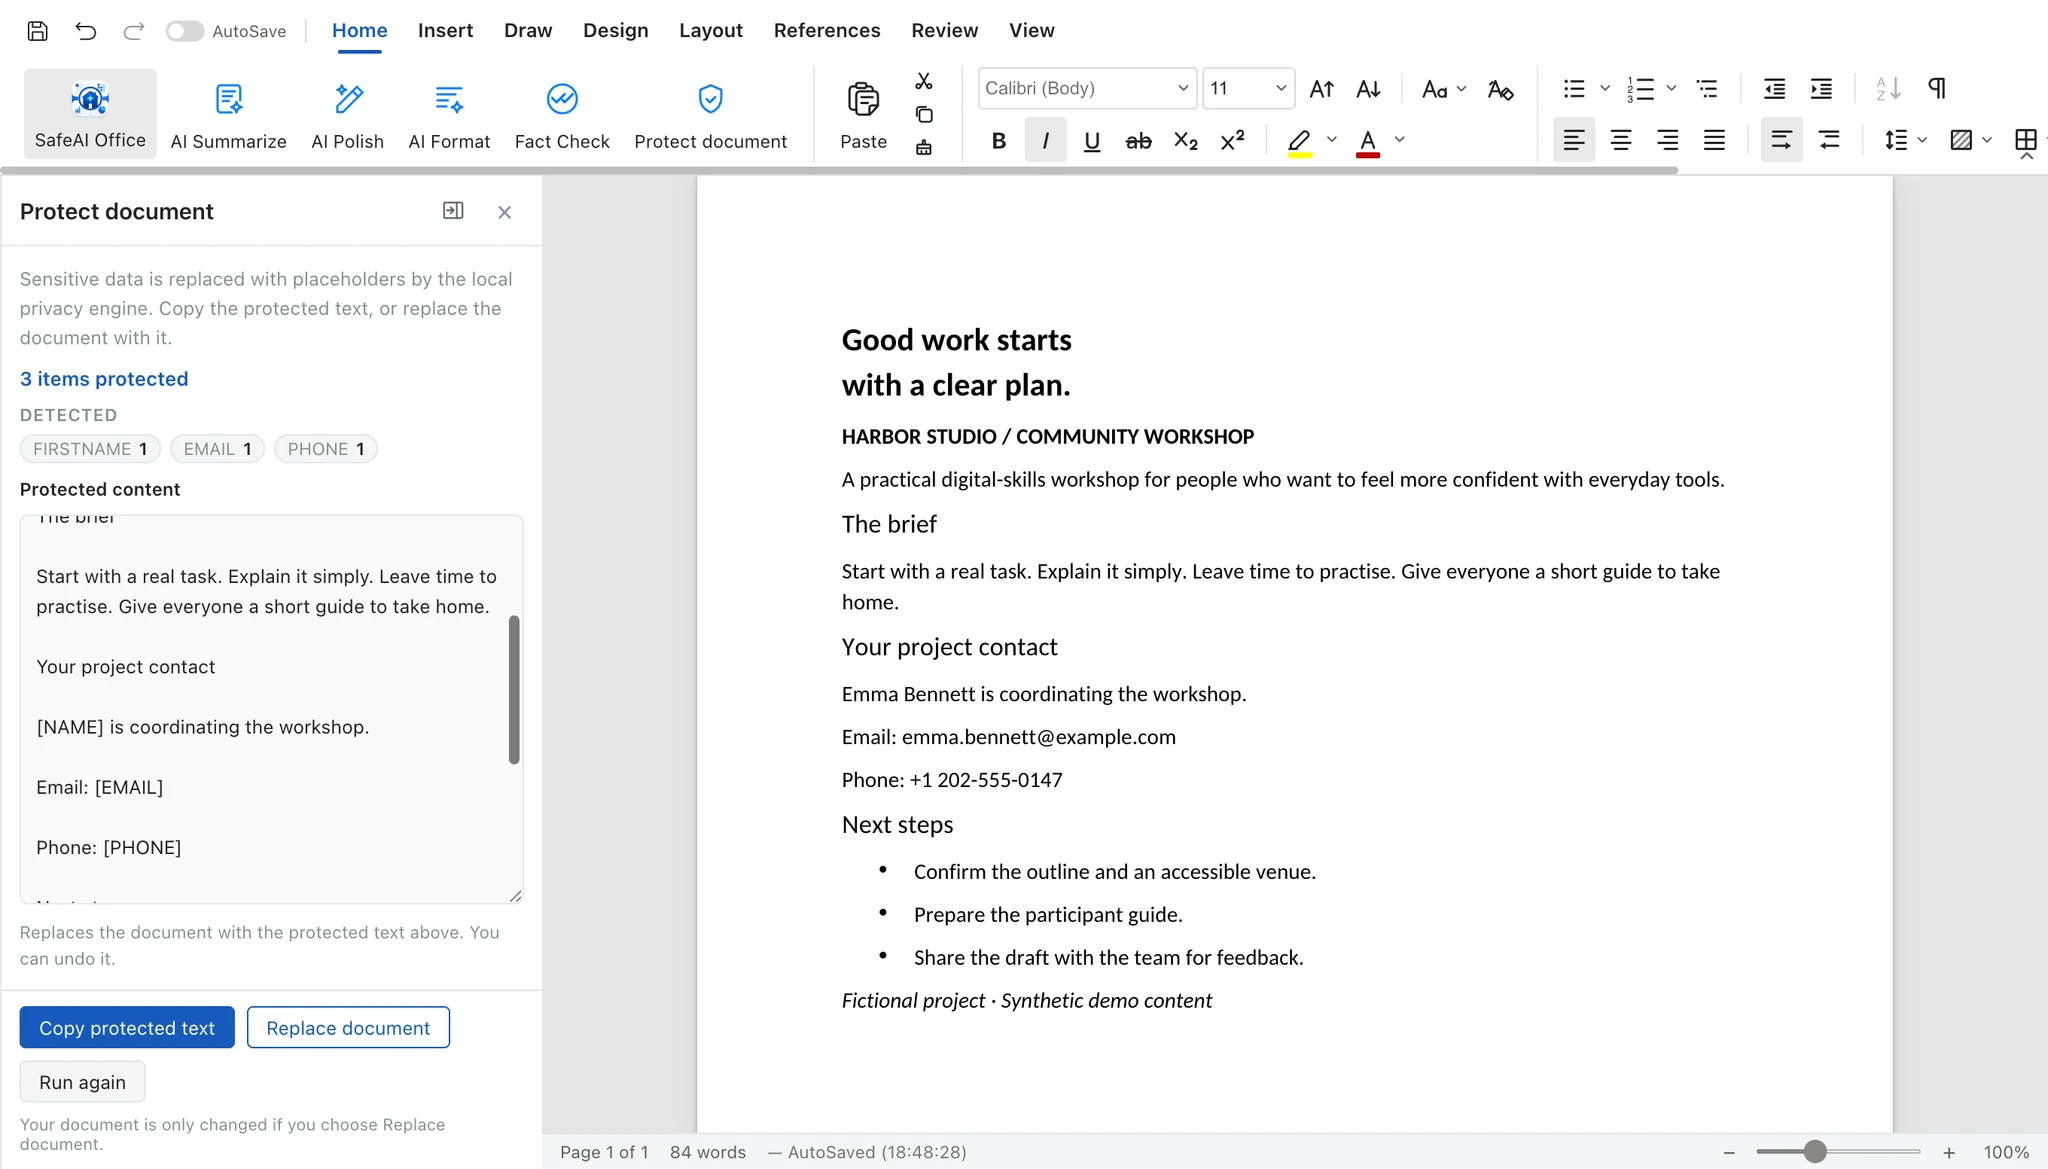Click the Save icon in title bar
This screenshot has height=1169, width=2048.
click(x=37, y=31)
